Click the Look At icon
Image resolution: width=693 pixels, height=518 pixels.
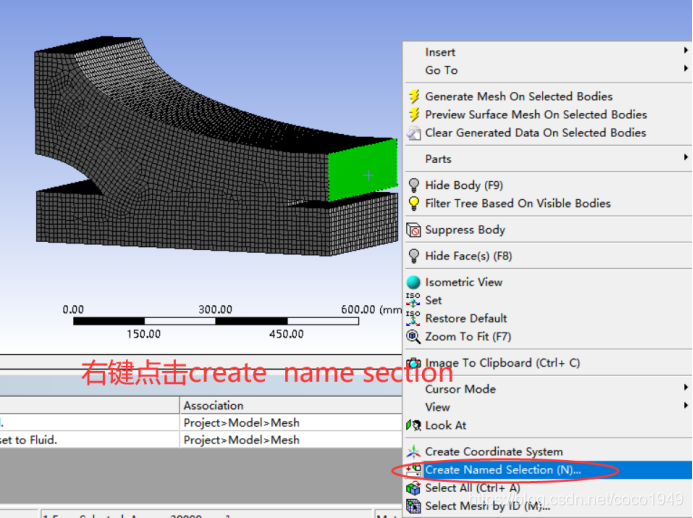[414, 425]
